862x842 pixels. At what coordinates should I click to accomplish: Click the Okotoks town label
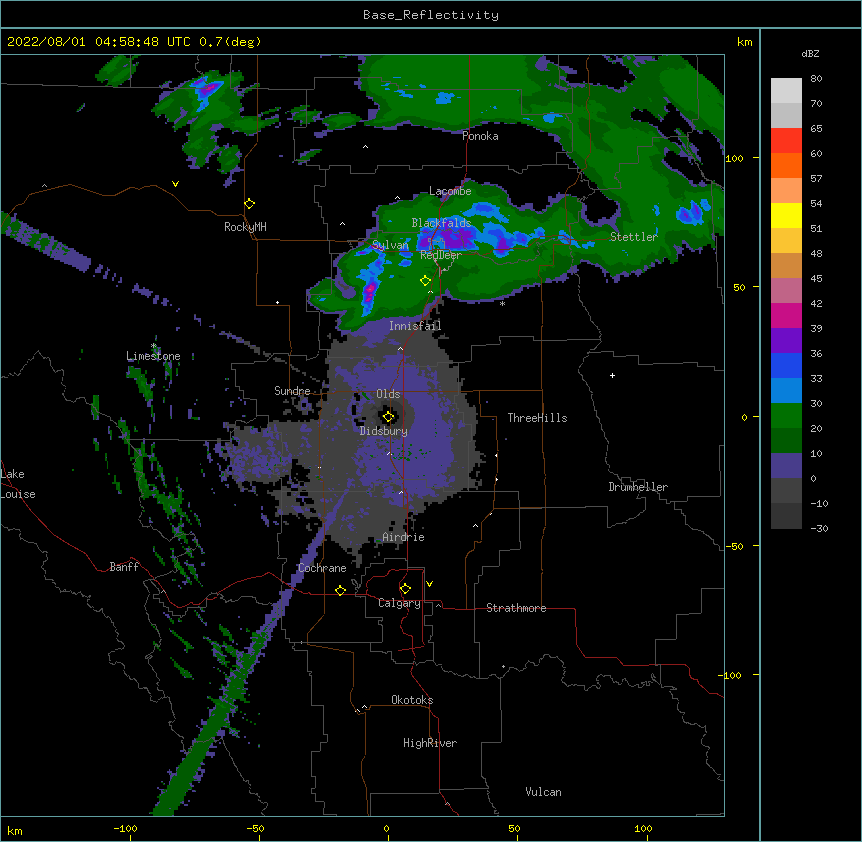(x=412, y=700)
